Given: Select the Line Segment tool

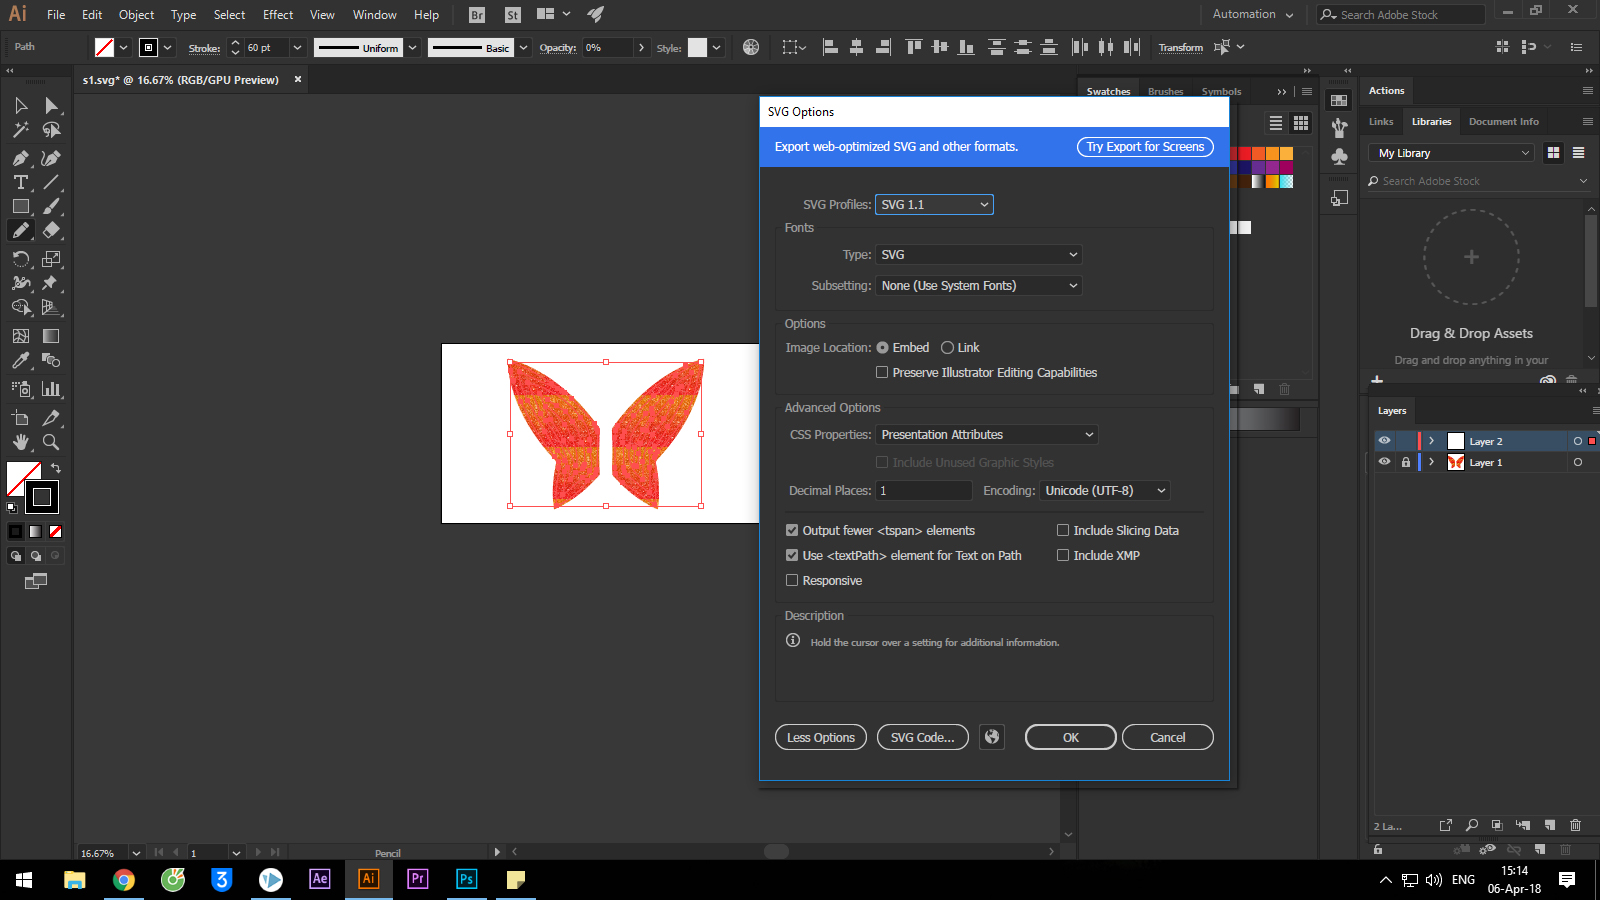Looking at the screenshot, I should pos(51,182).
